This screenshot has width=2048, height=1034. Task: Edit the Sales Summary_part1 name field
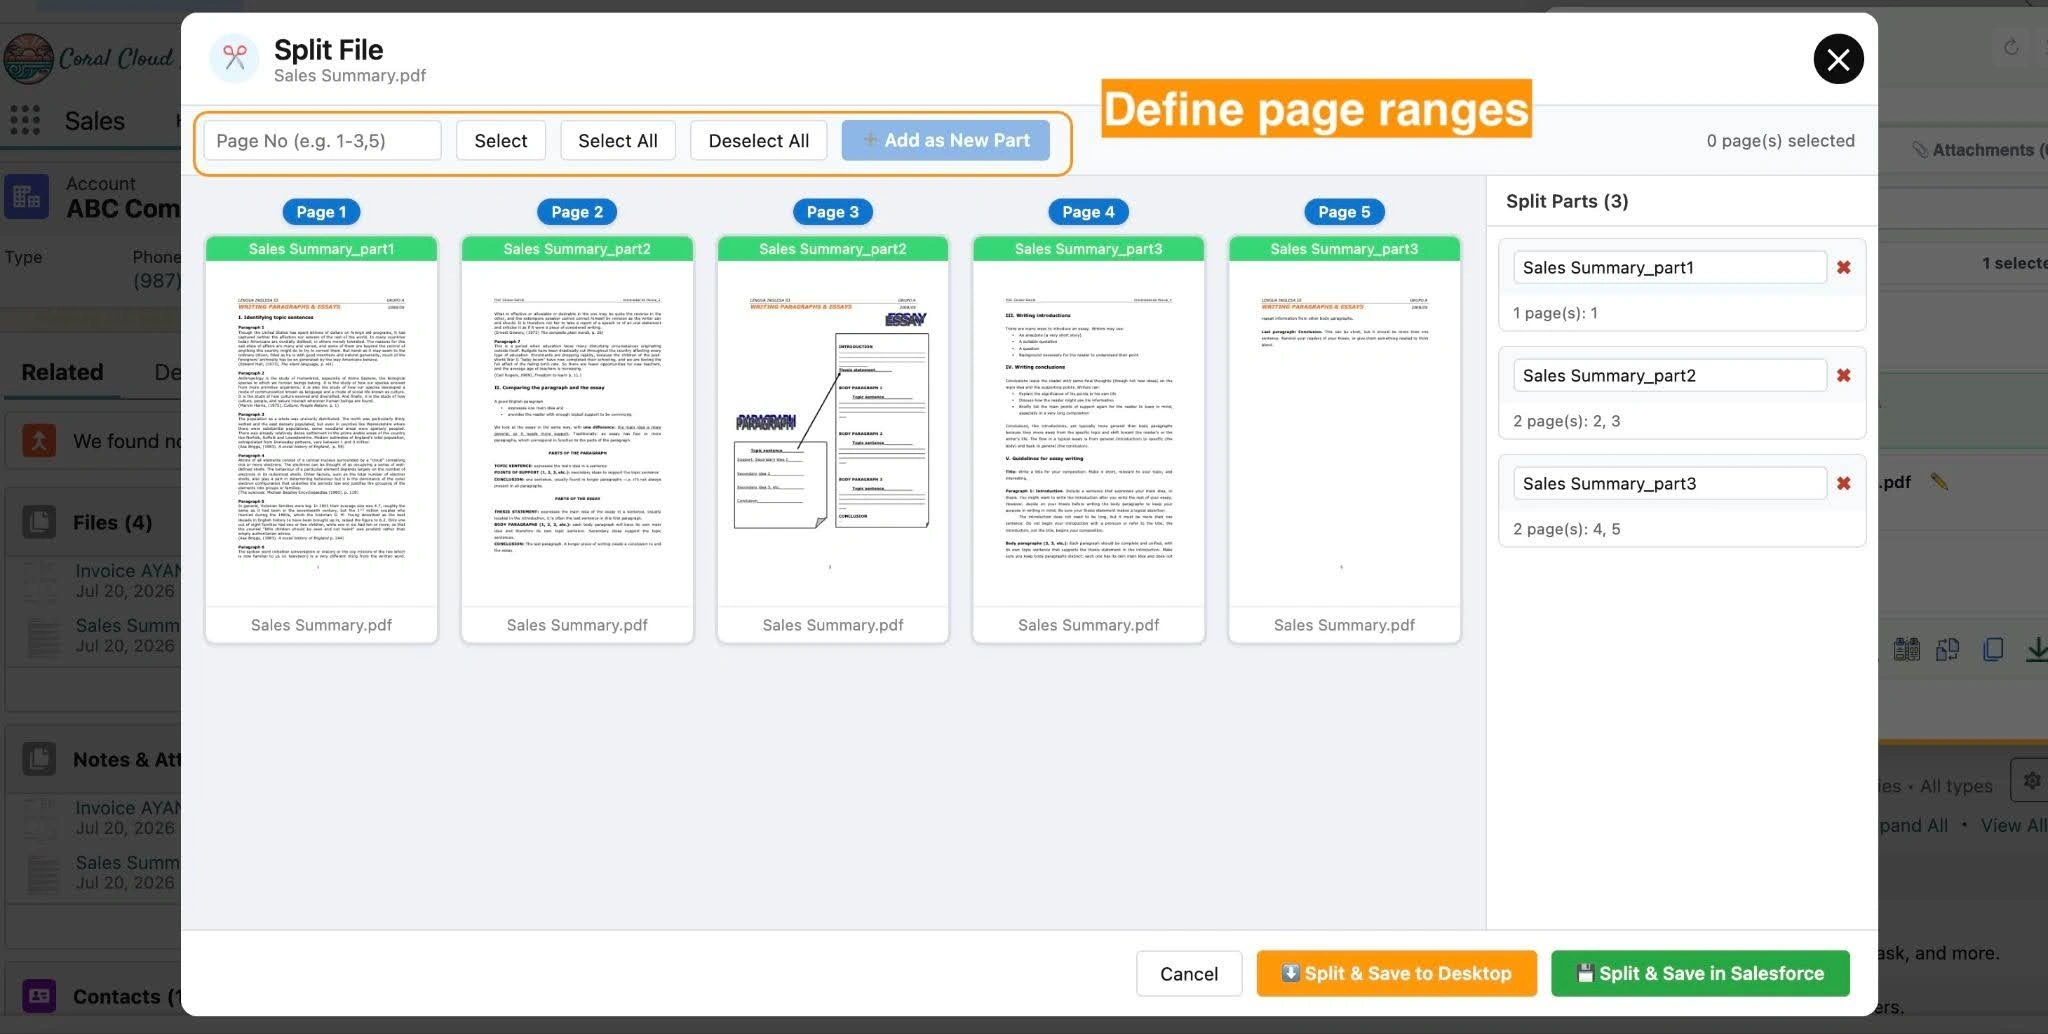click(1669, 267)
